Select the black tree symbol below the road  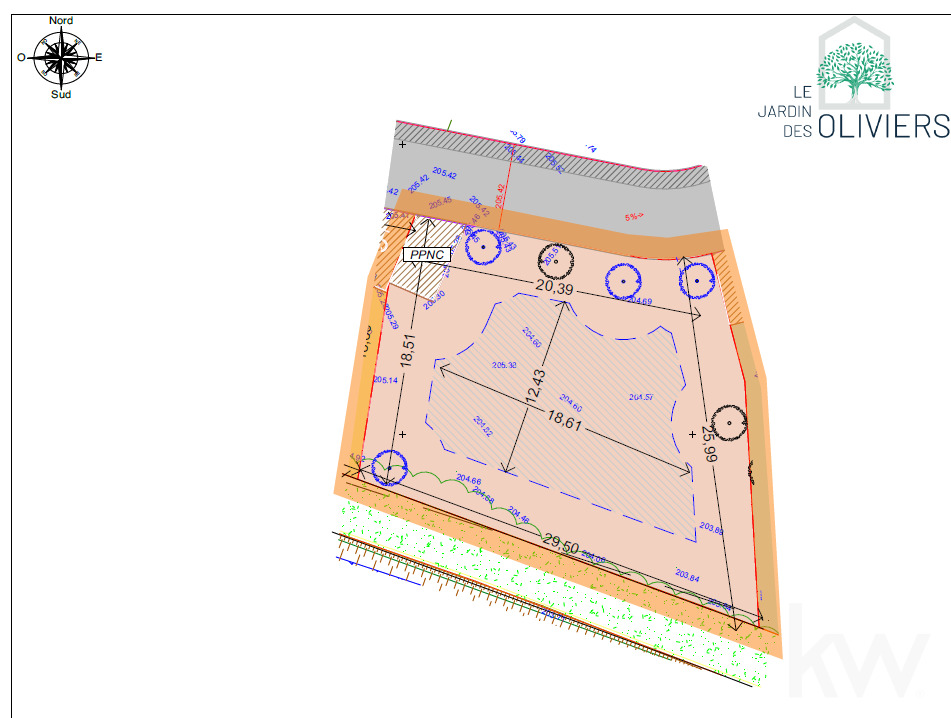pyautogui.click(x=557, y=259)
